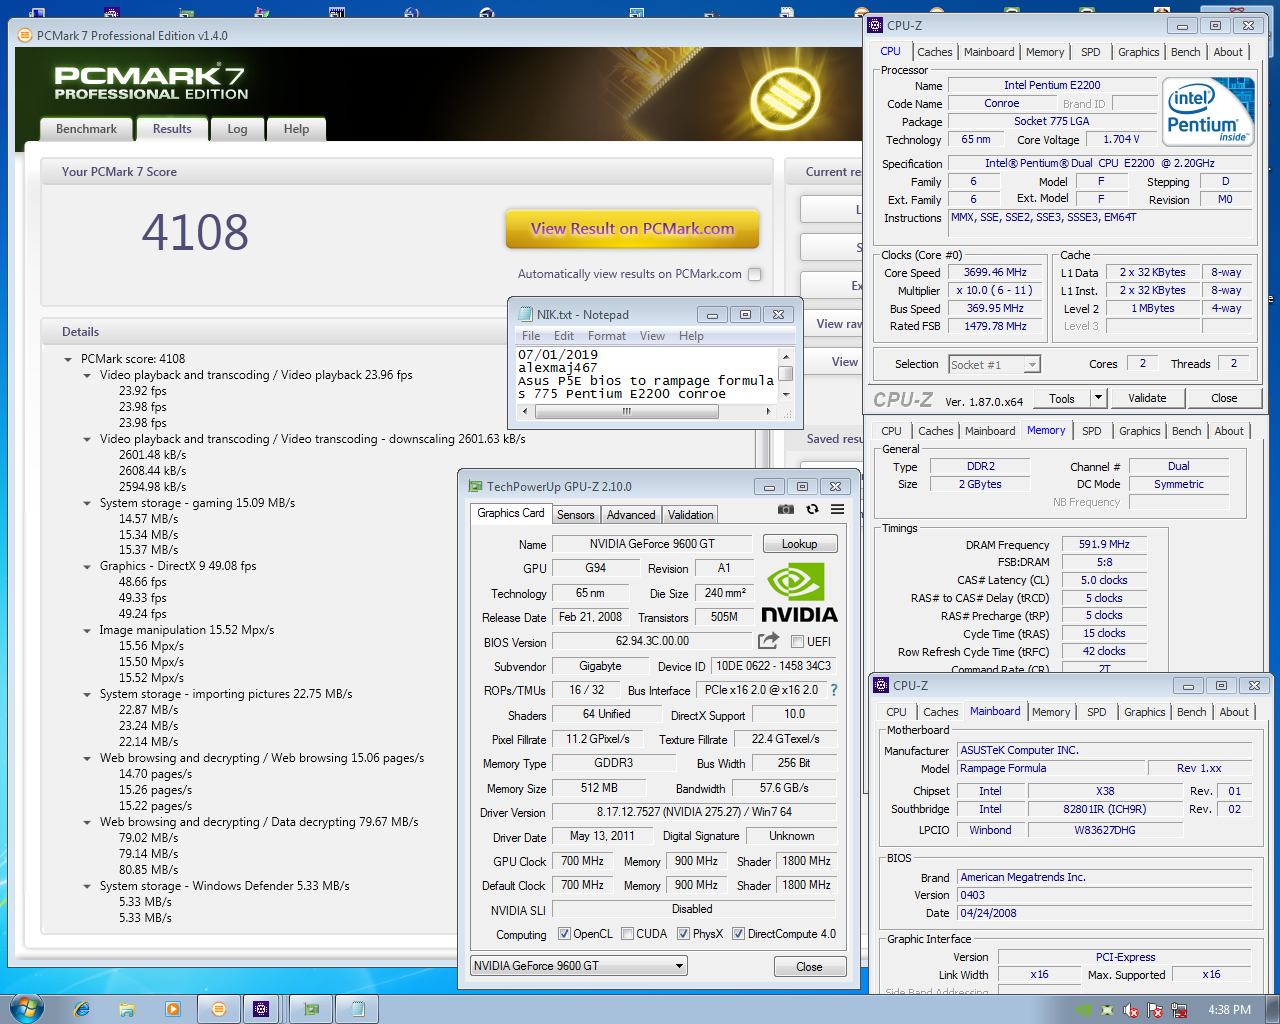Click the Notepad horizontal scrollbar thumb
The width and height of the screenshot is (1280, 1024).
click(627, 411)
